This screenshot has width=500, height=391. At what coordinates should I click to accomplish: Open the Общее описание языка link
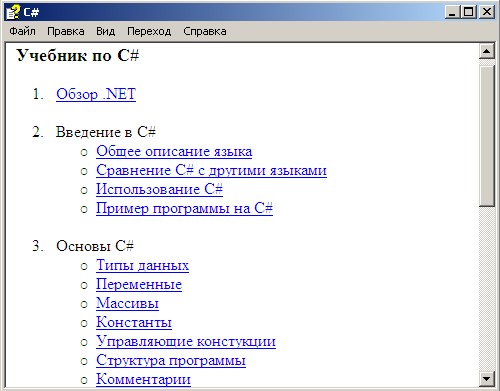(174, 151)
